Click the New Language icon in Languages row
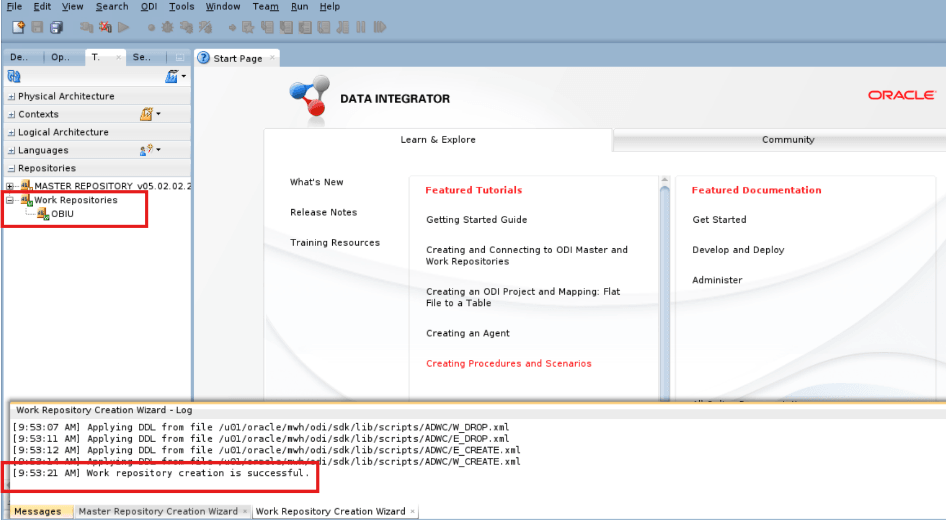The width and height of the screenshot is (946, 520). (x=146, y=150)
